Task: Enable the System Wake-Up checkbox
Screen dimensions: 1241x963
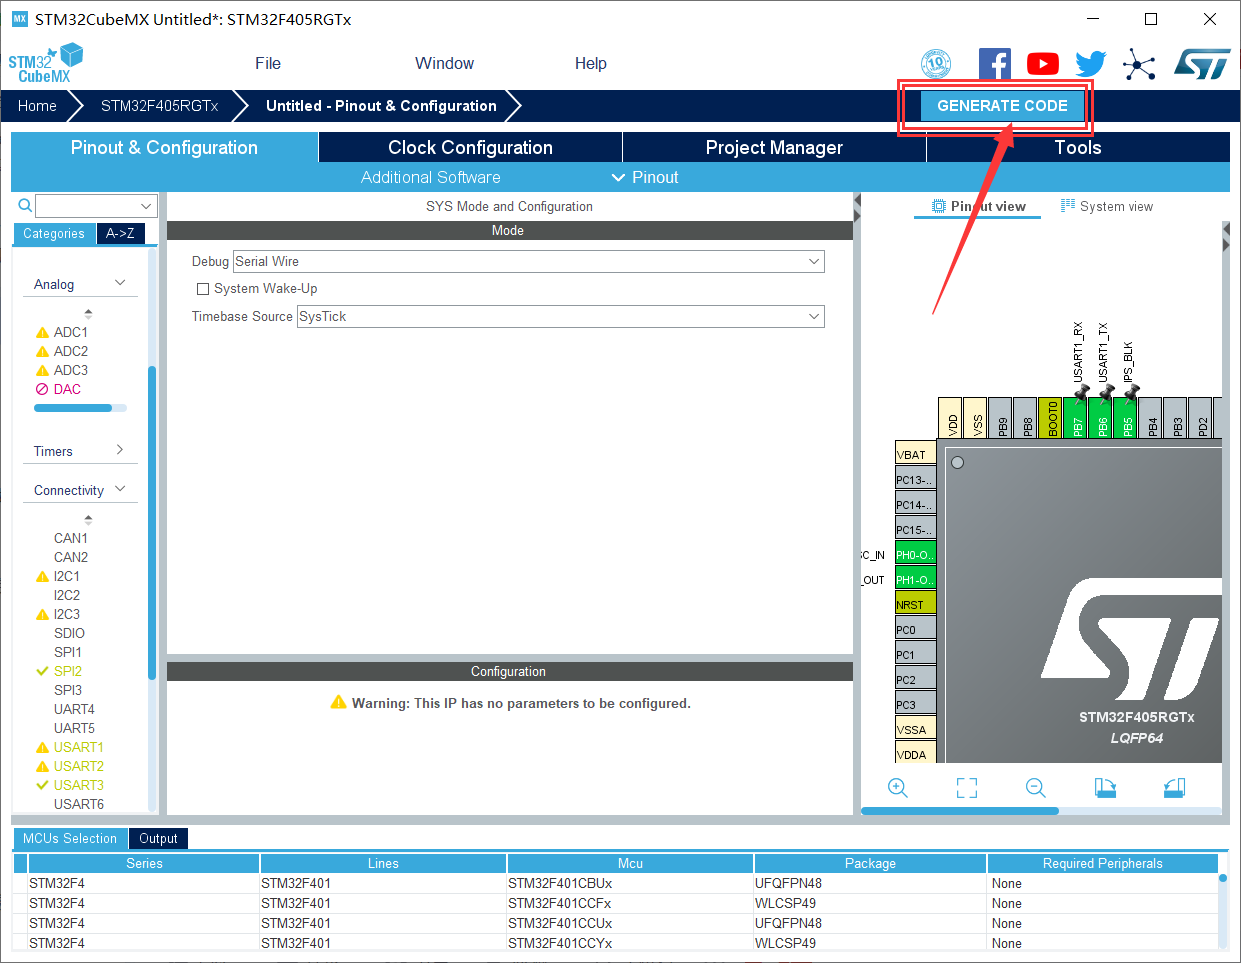Action: click(x=203, y=289)
